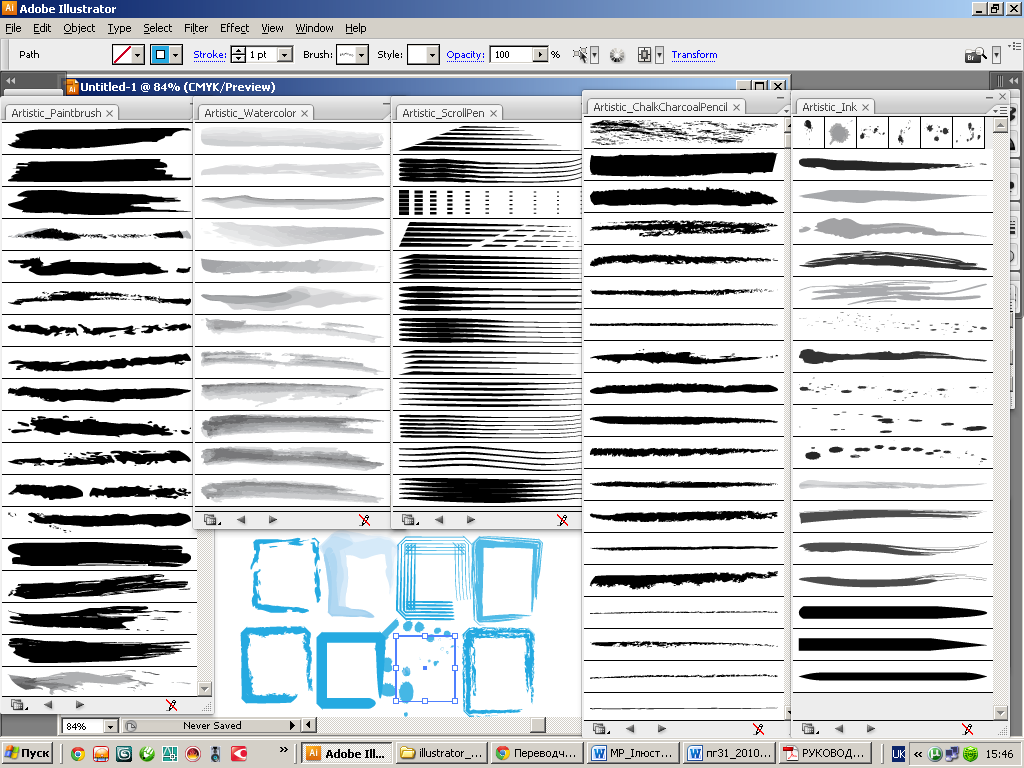Click the selected ink splatter frame on canvas
This screenshot has height=768, width=1024.
[x=425, y=667]
